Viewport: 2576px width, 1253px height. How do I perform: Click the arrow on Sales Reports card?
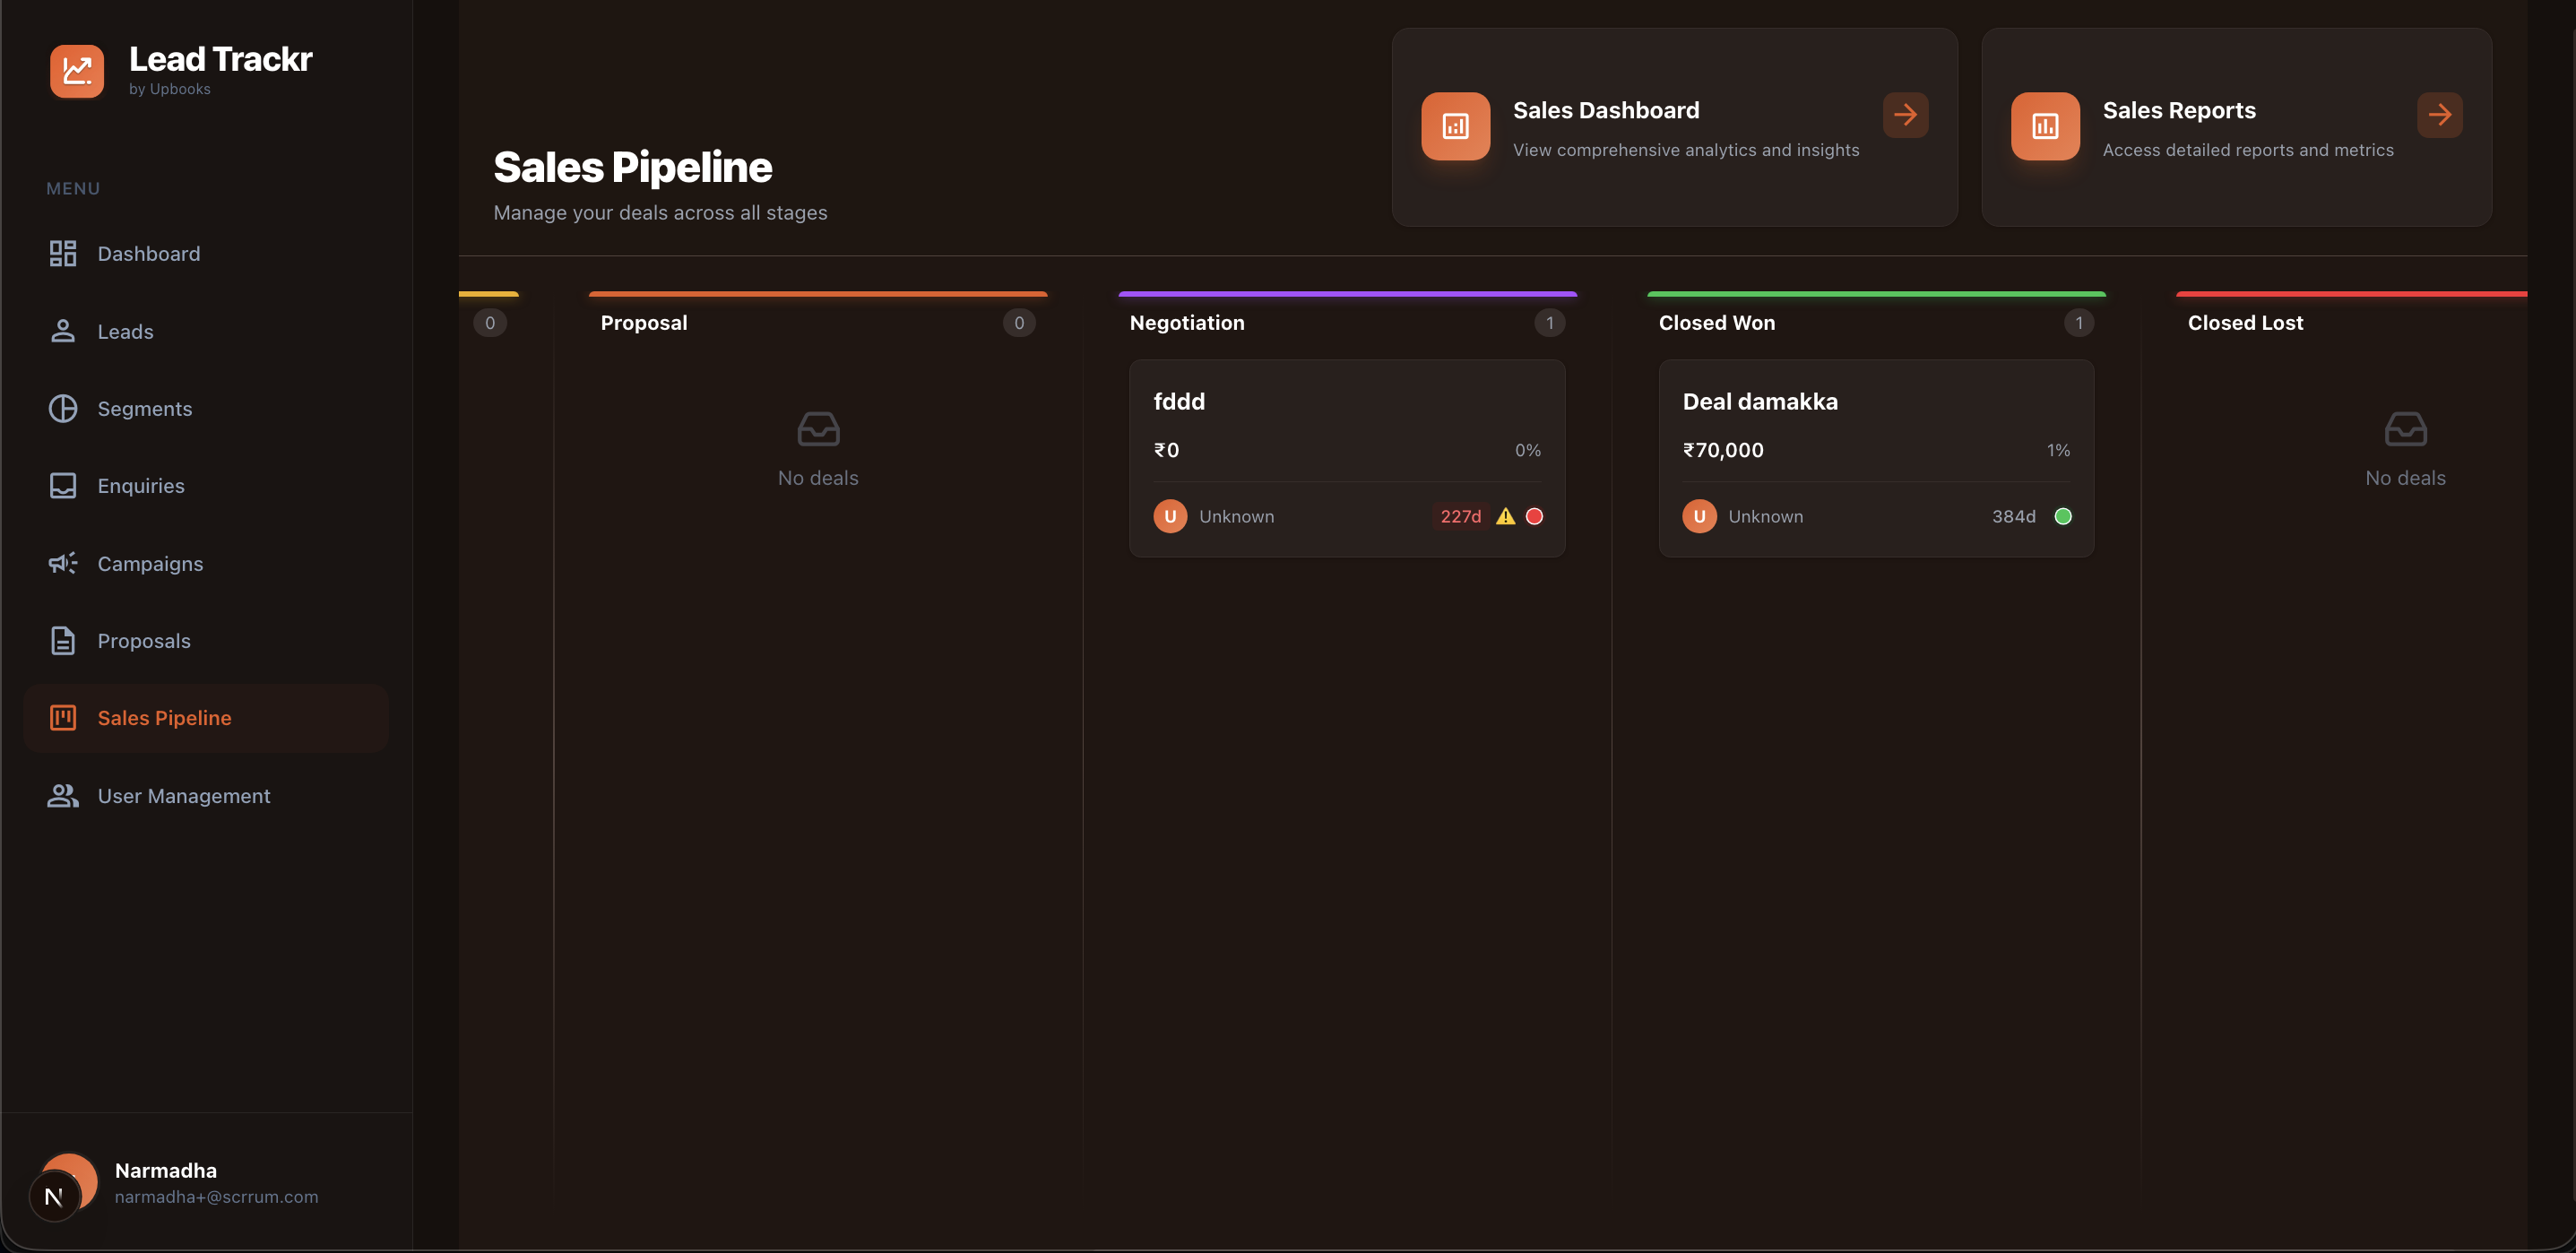(2440, 114)
